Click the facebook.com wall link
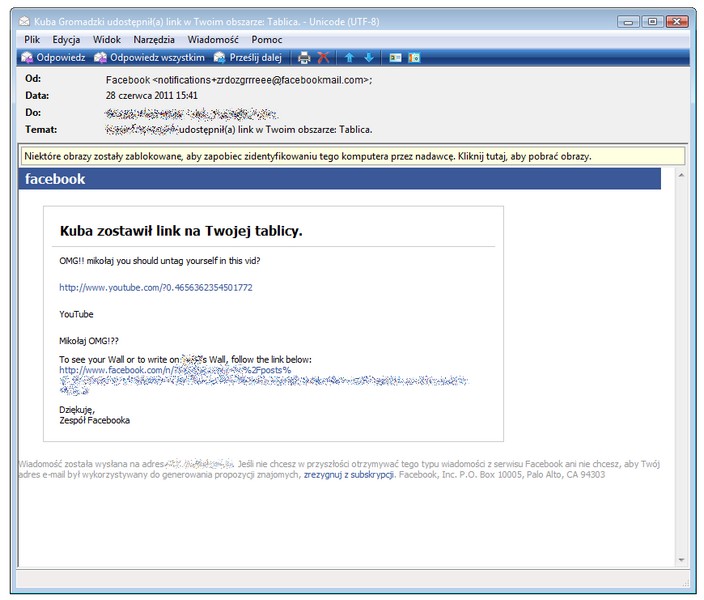 175,370
